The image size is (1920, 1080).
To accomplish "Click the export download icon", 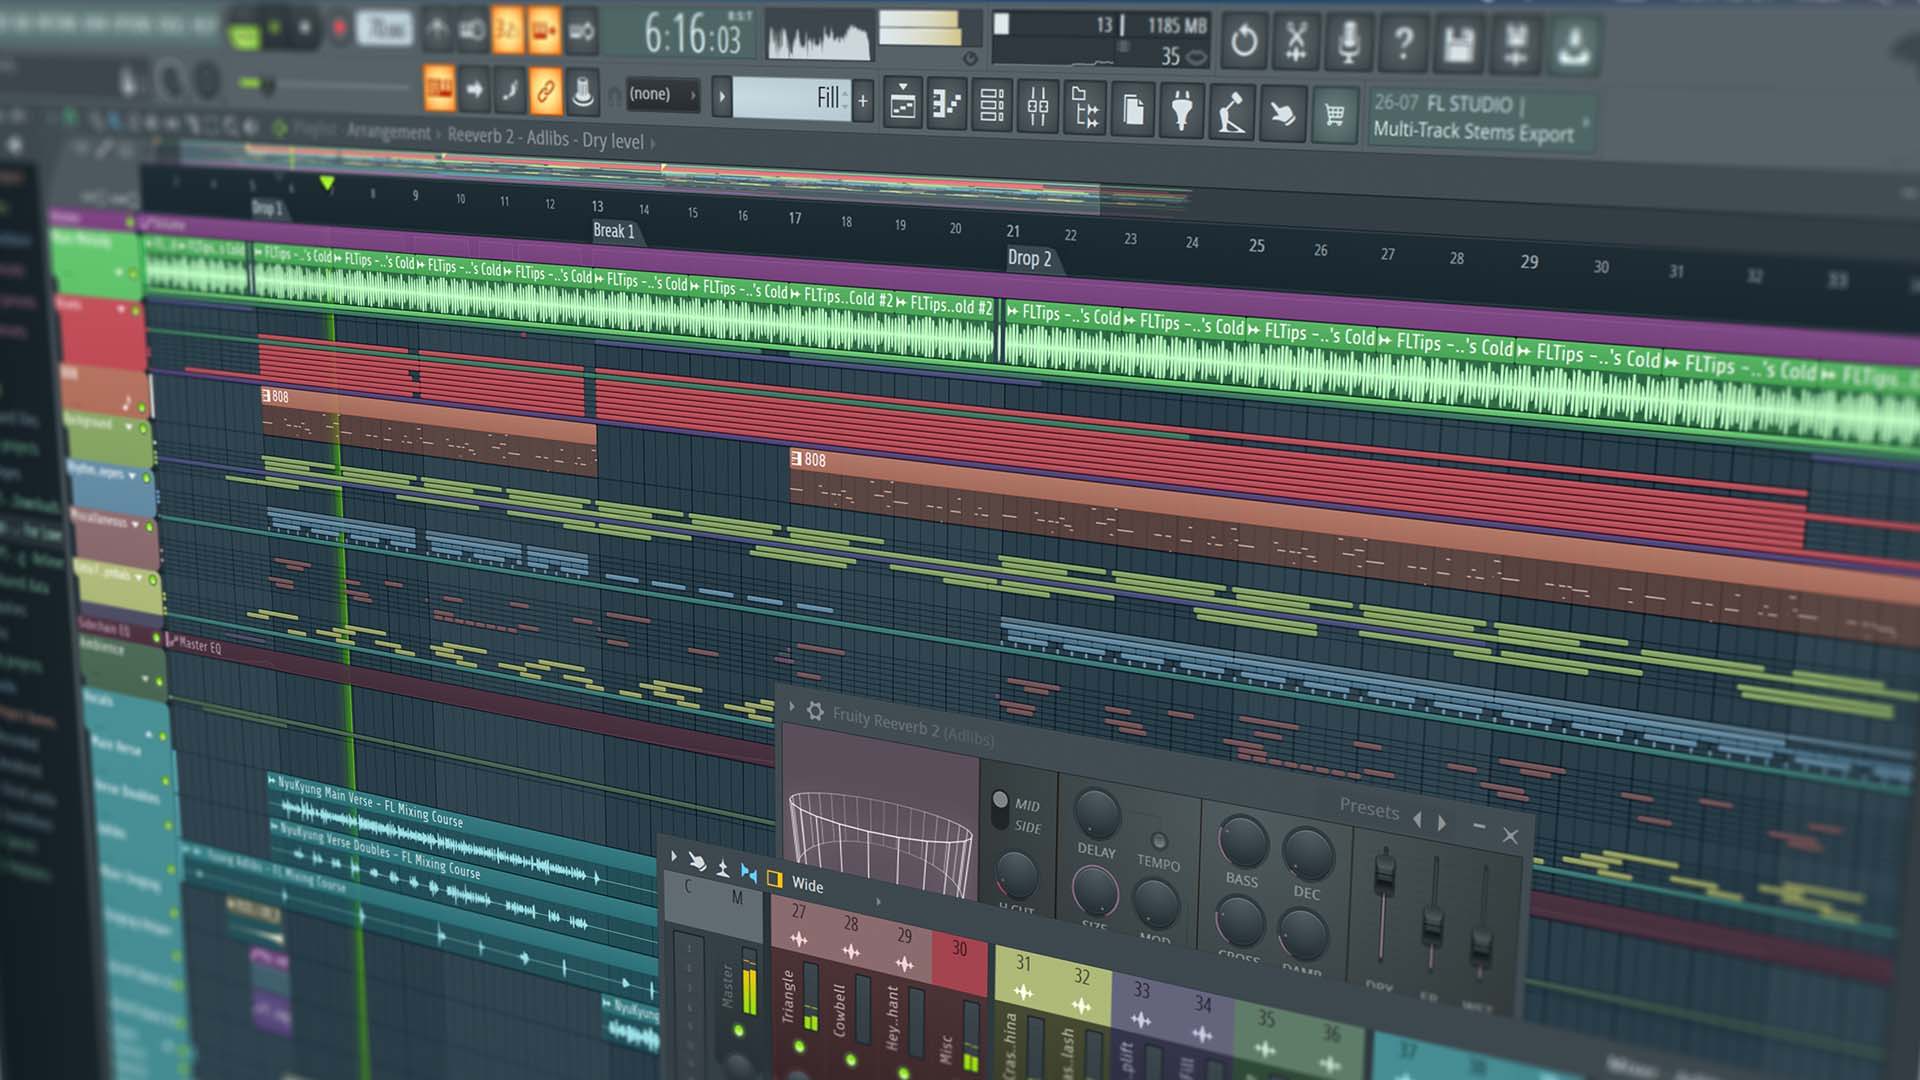I will [1574, 46].
